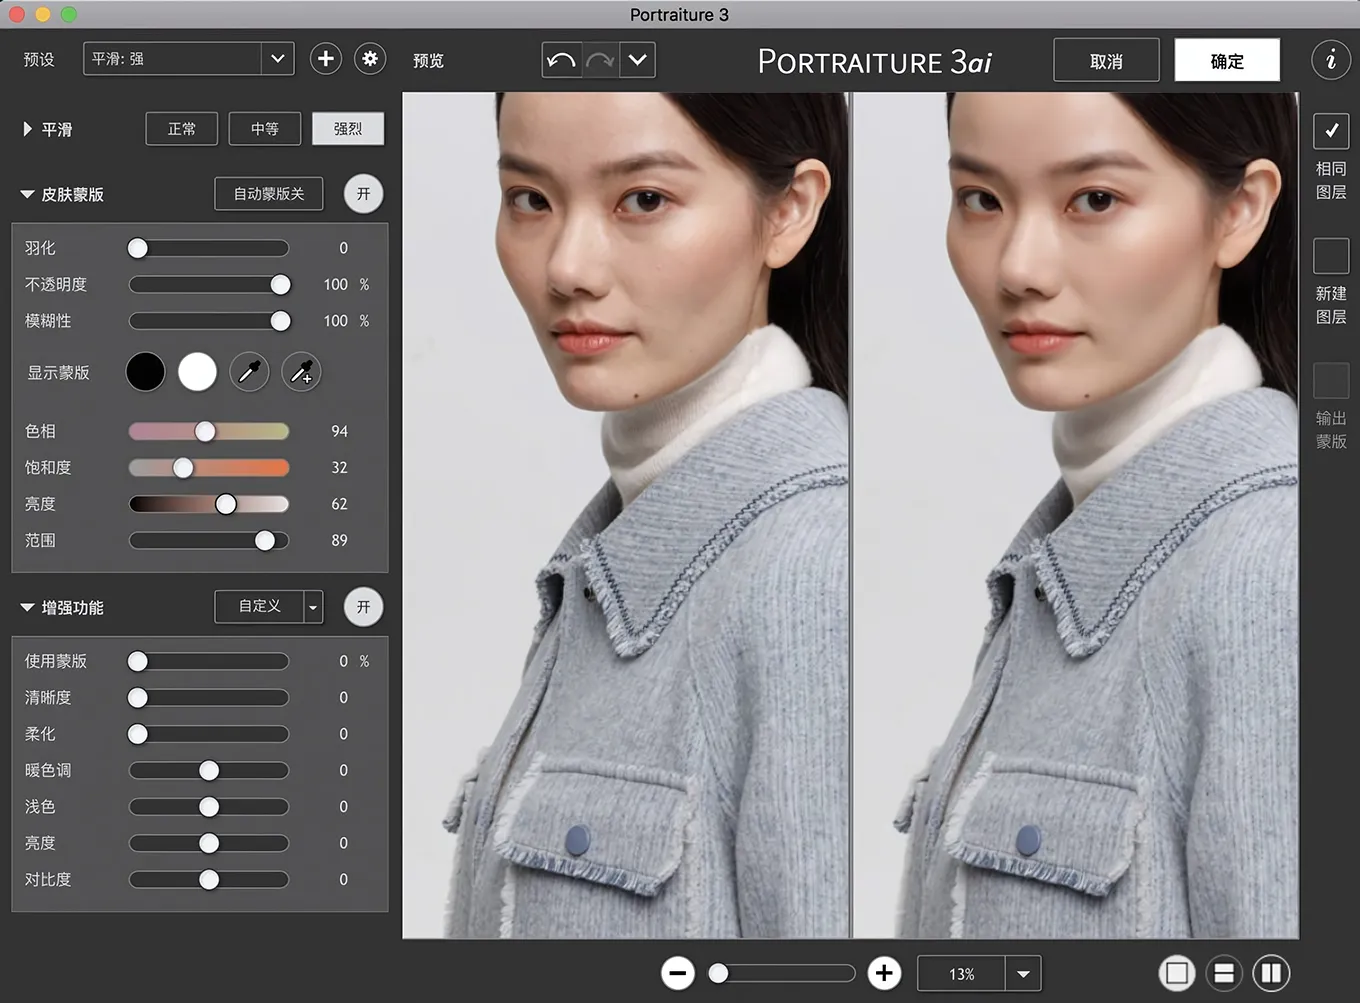
Task: Select the mask color eyedropper tool
Action: [249, 372]
